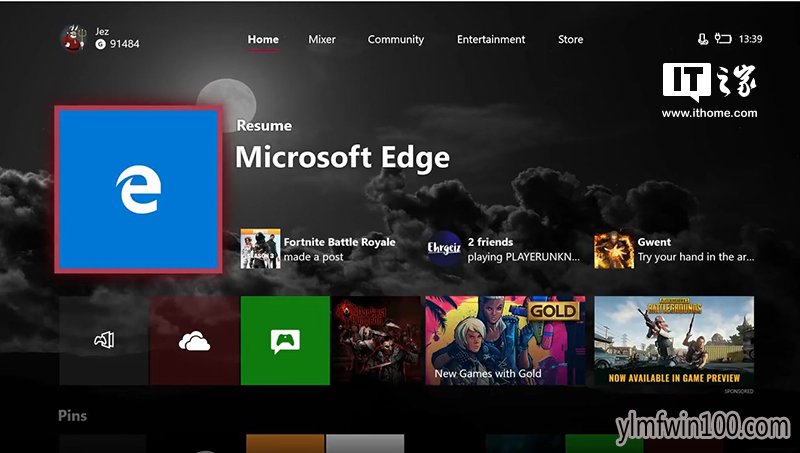This screenshot has width=800, height=453.
Task: Click the Microsoft Edge title text
Action: pos(342,158)
